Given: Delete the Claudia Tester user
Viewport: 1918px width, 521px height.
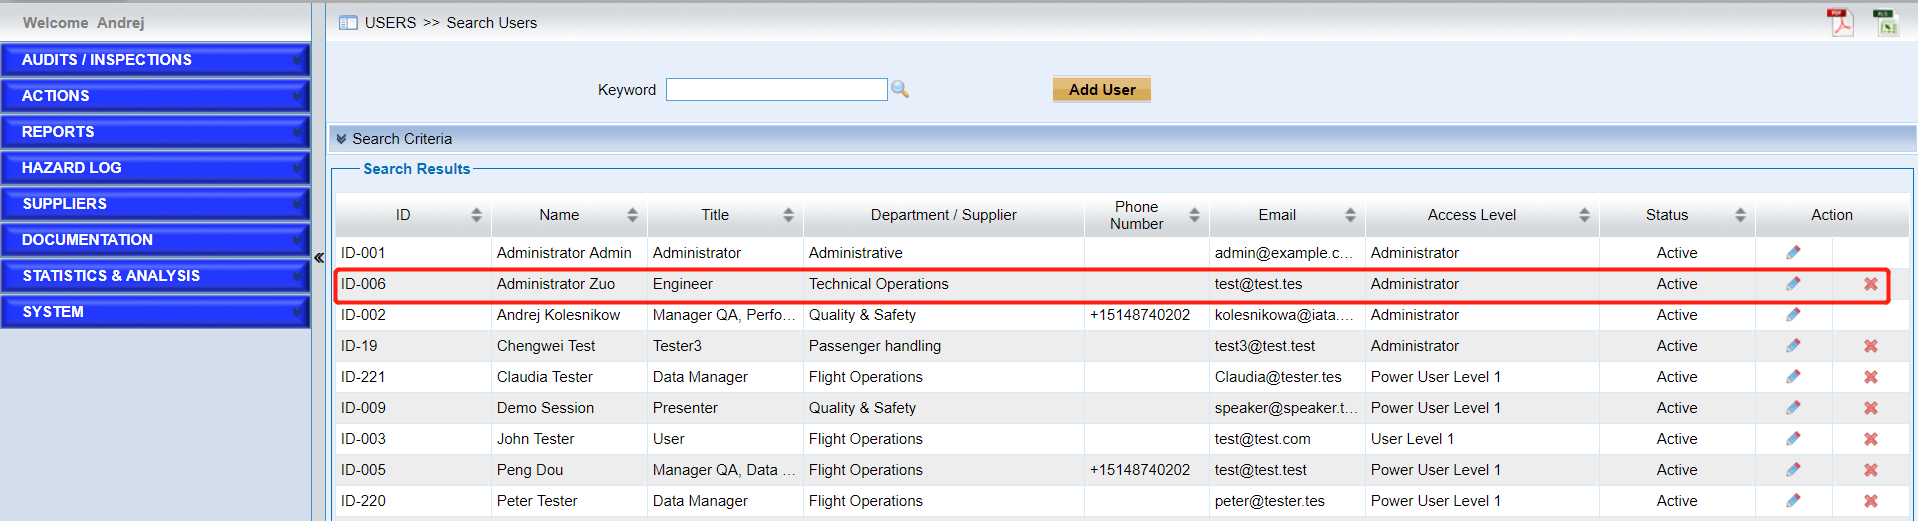Looking at the screenshot, I should (1870, 377).
